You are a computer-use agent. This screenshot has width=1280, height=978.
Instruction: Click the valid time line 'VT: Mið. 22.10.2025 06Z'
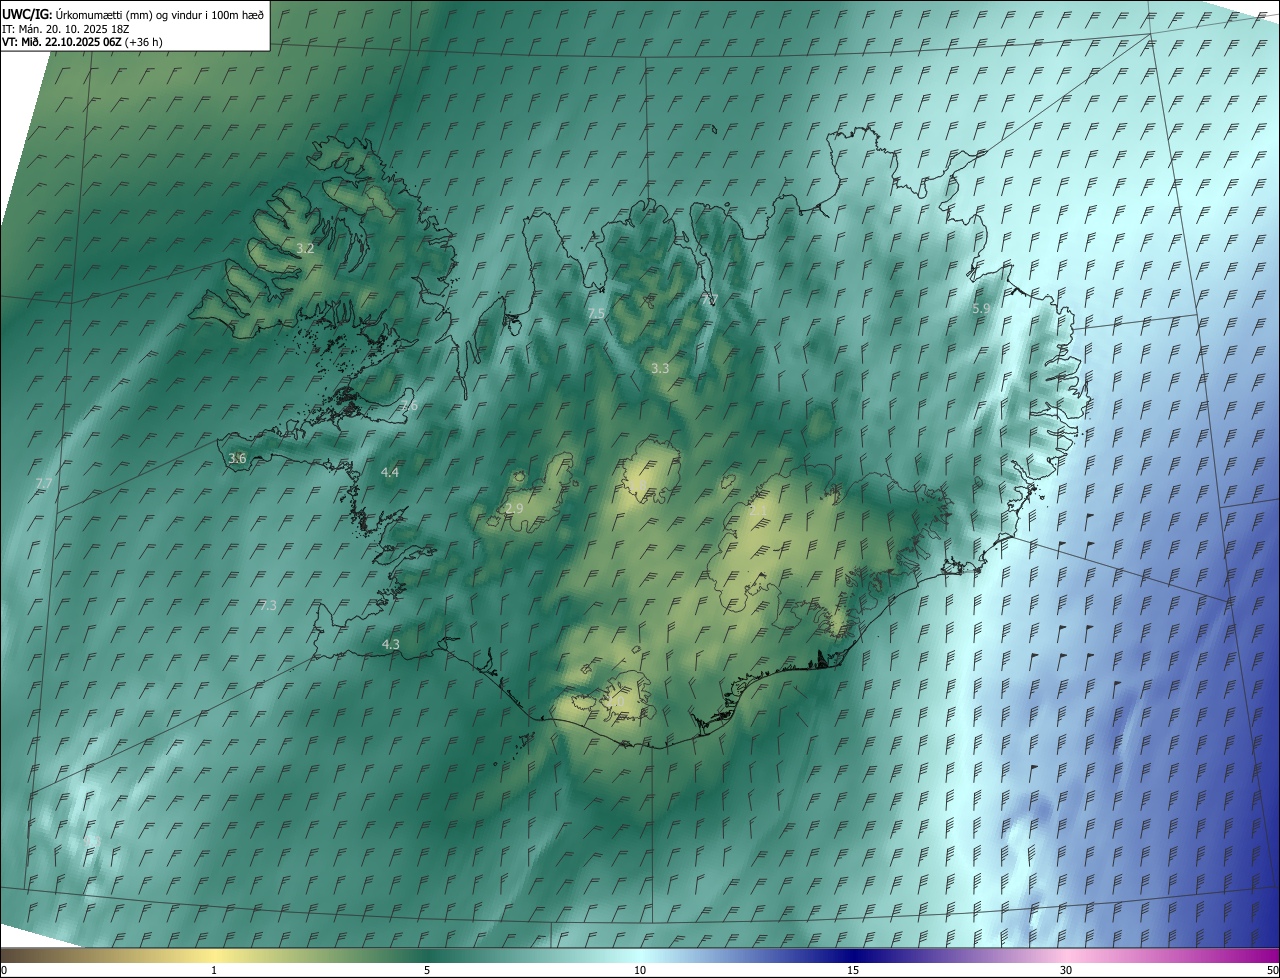(61, 42)
